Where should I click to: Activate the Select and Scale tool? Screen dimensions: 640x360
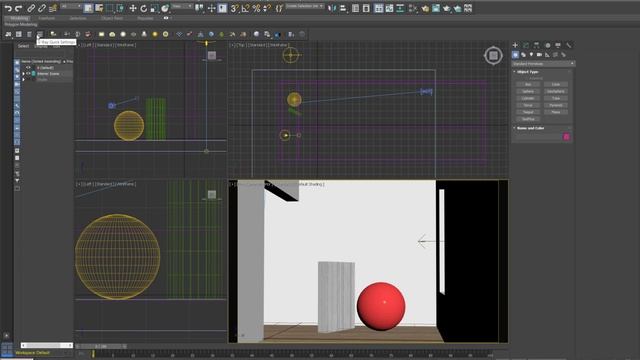154,8
